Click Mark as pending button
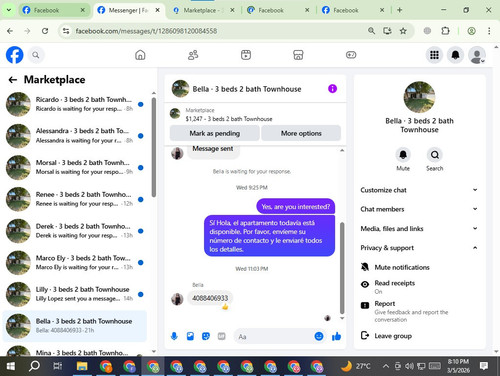The image size is (500, 376). click(215, 133)
